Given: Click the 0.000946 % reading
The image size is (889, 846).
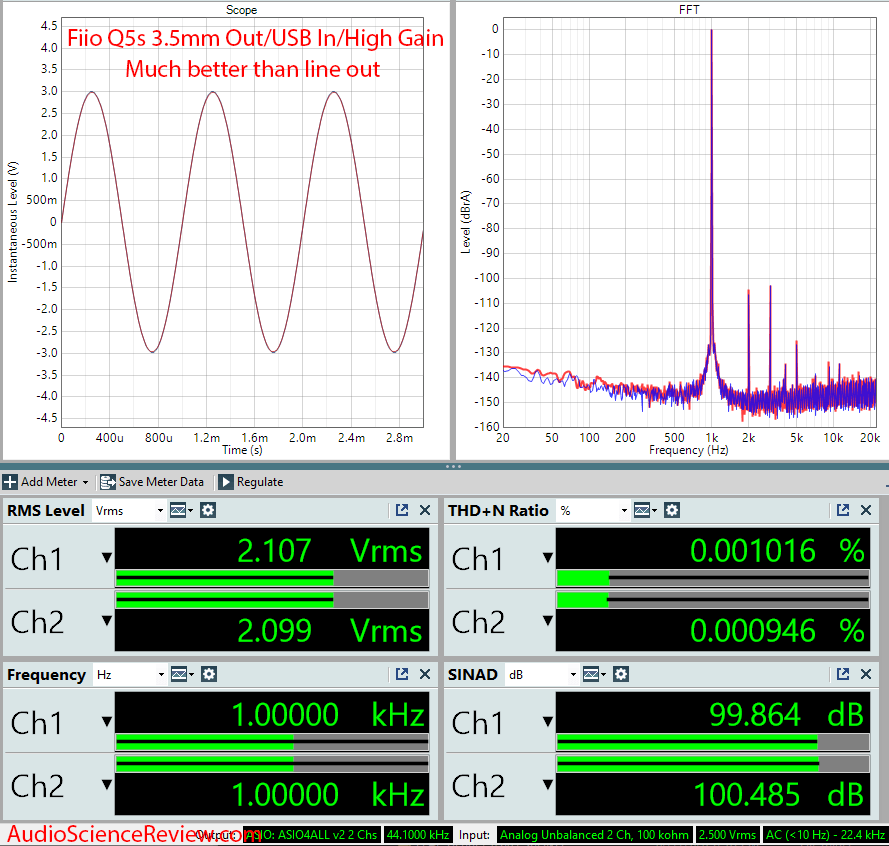Looking at the screenshot, I should pos(777,631).
